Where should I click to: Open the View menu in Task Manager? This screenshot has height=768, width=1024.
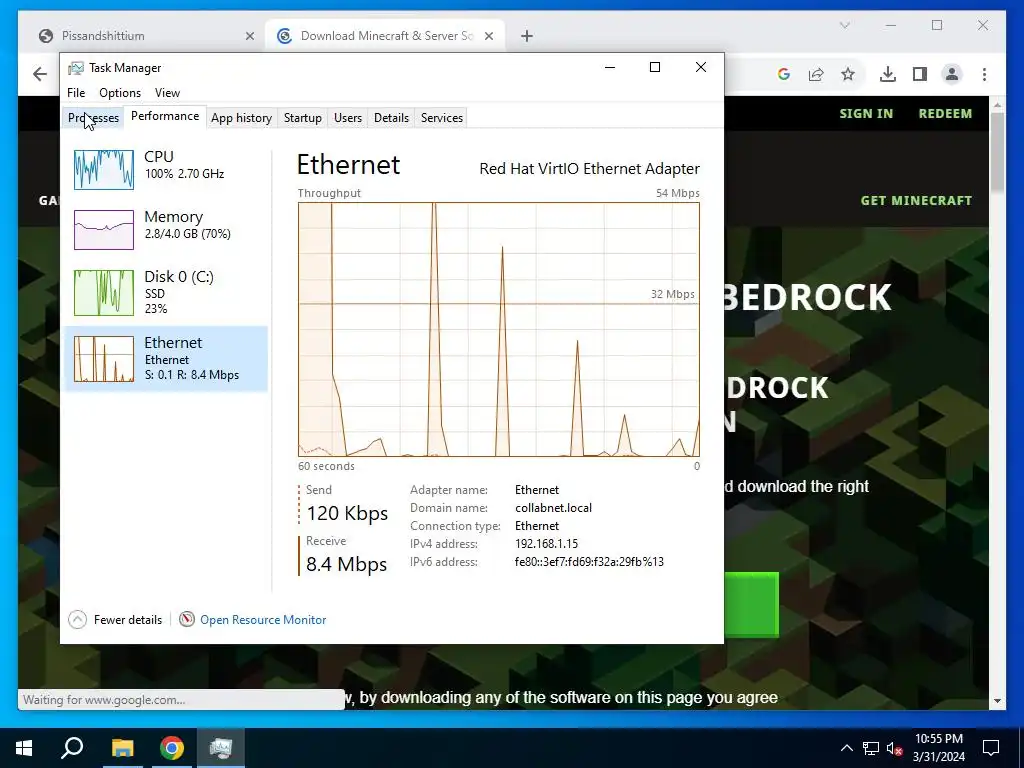pos(167,93)
